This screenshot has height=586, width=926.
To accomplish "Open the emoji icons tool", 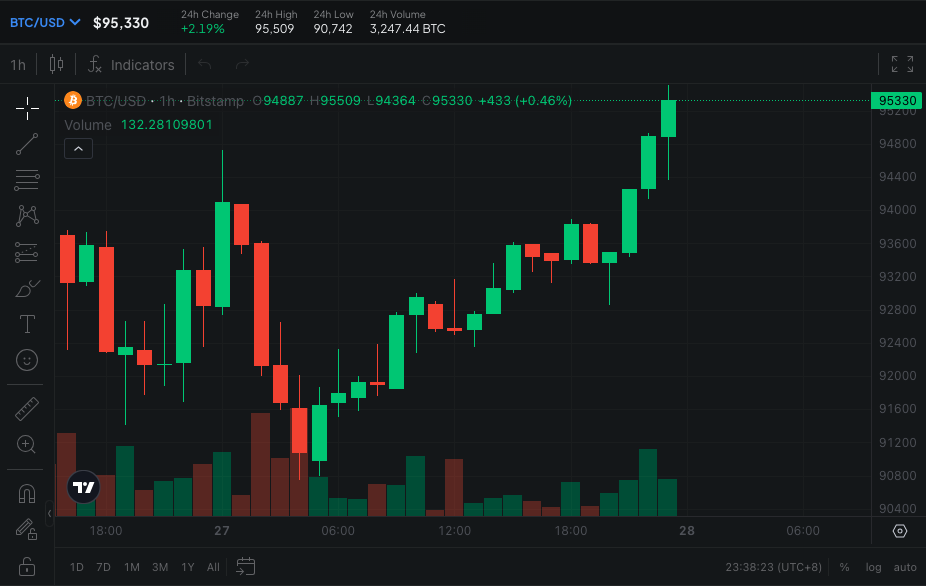I will click(27, 359).
